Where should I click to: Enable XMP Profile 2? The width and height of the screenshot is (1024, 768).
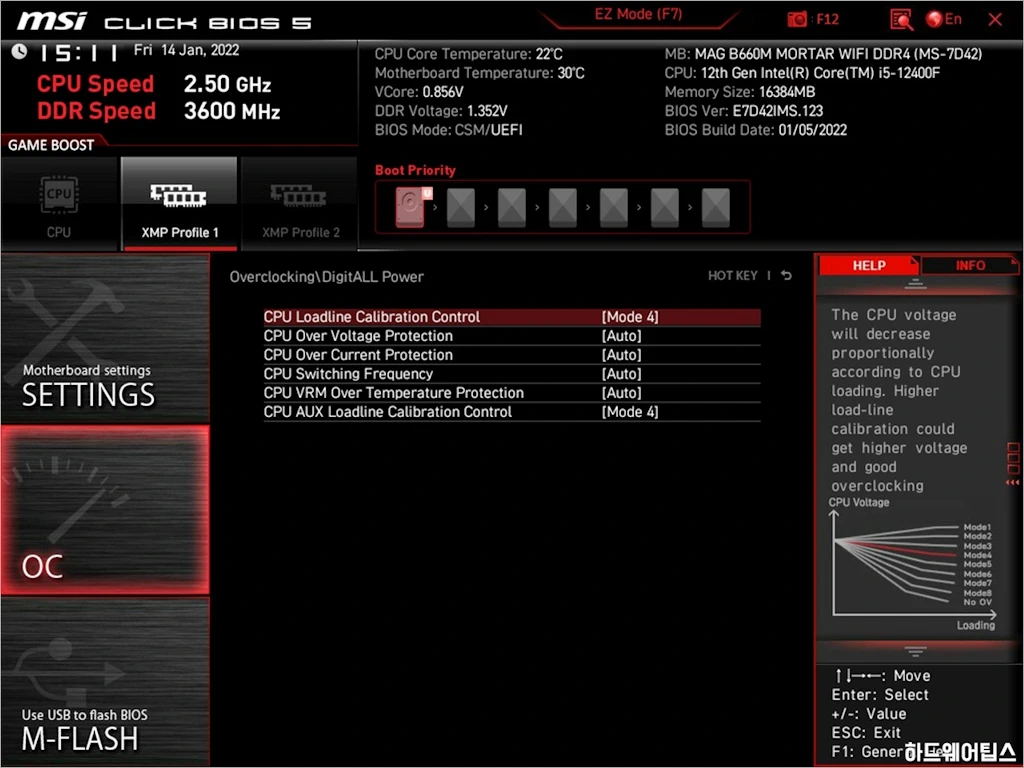click(x=300, y=204)
